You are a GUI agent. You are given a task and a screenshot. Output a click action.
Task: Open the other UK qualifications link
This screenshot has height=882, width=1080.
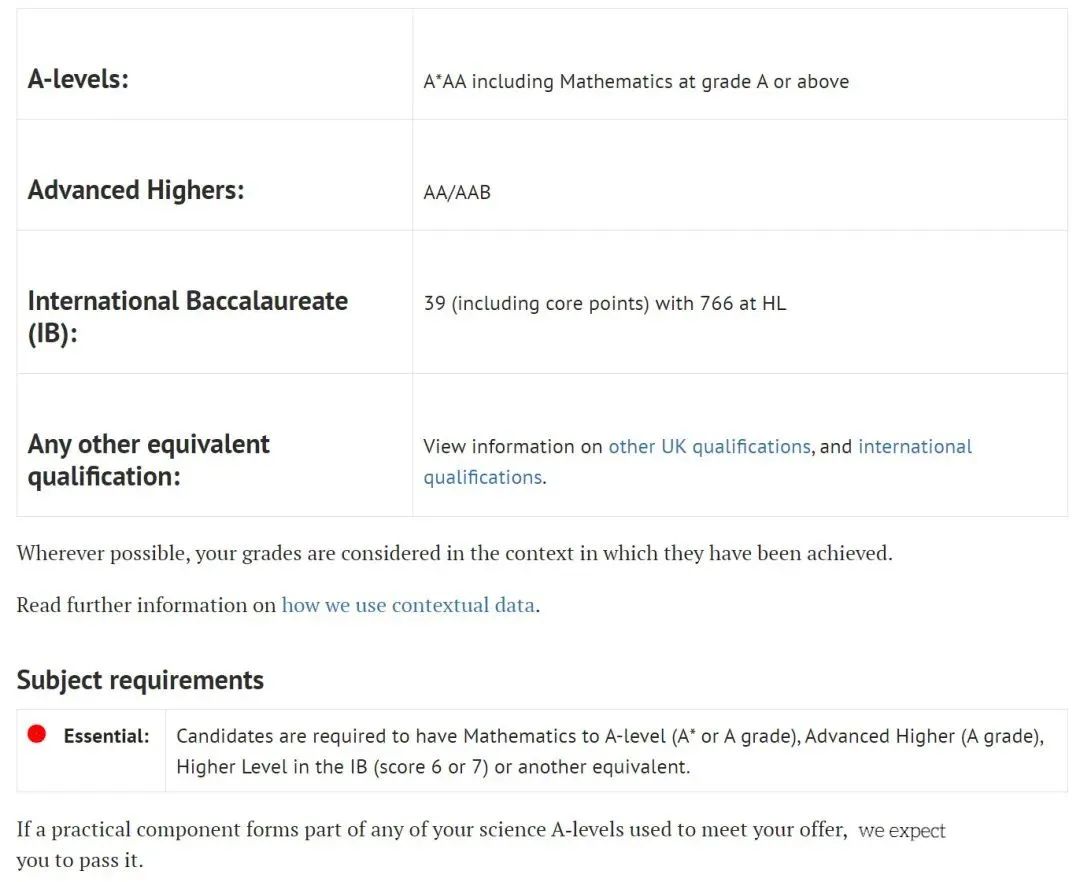(x=709, y=447)
